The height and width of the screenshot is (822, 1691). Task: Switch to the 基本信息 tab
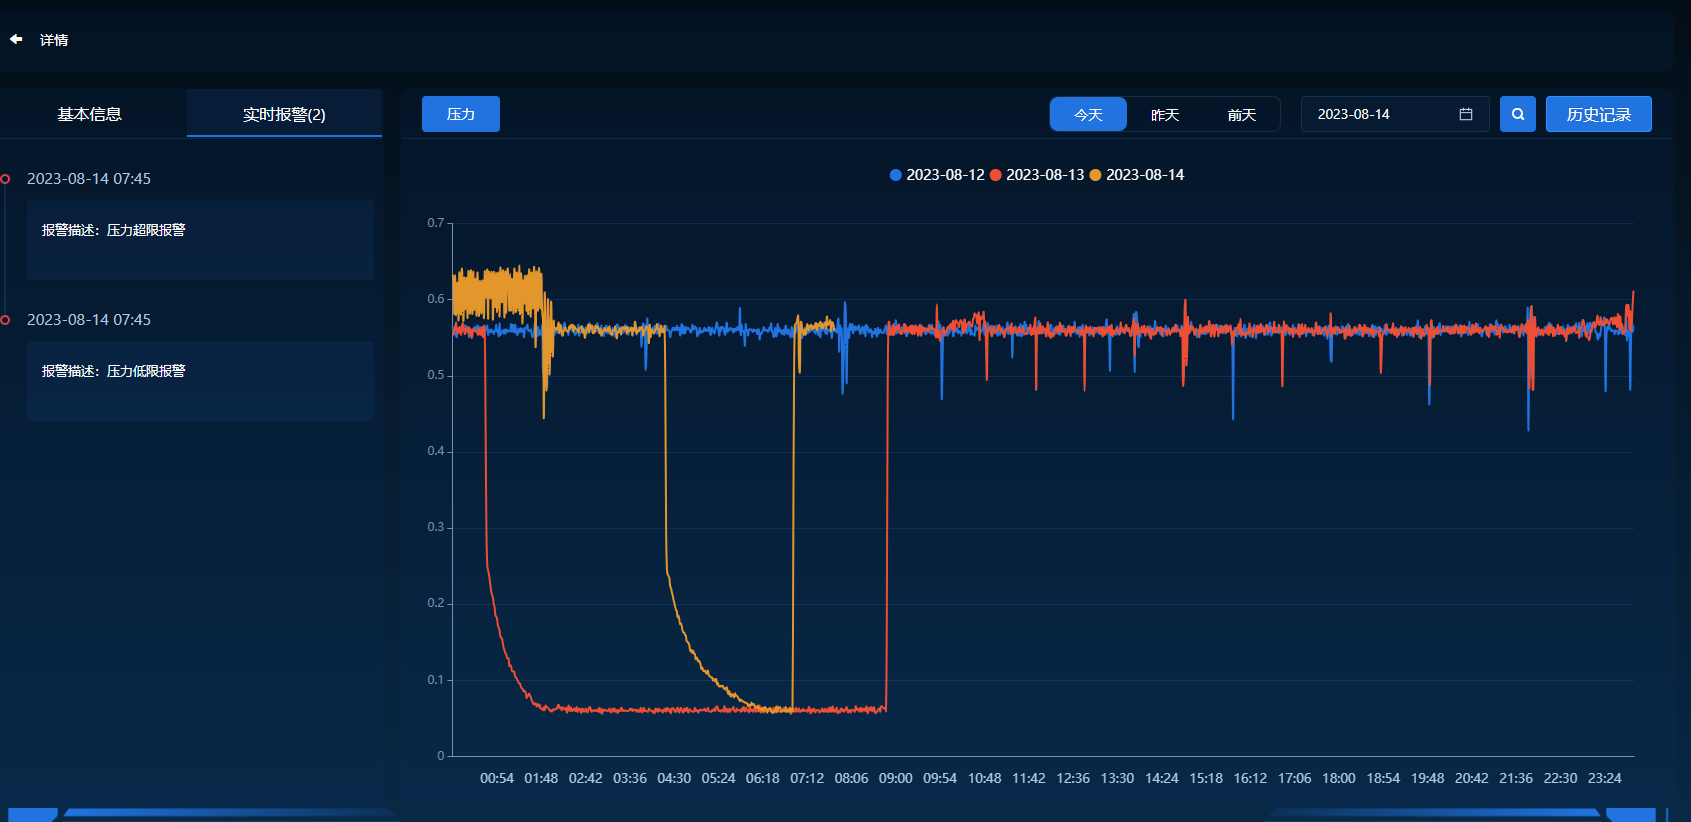tap(90, 114)
